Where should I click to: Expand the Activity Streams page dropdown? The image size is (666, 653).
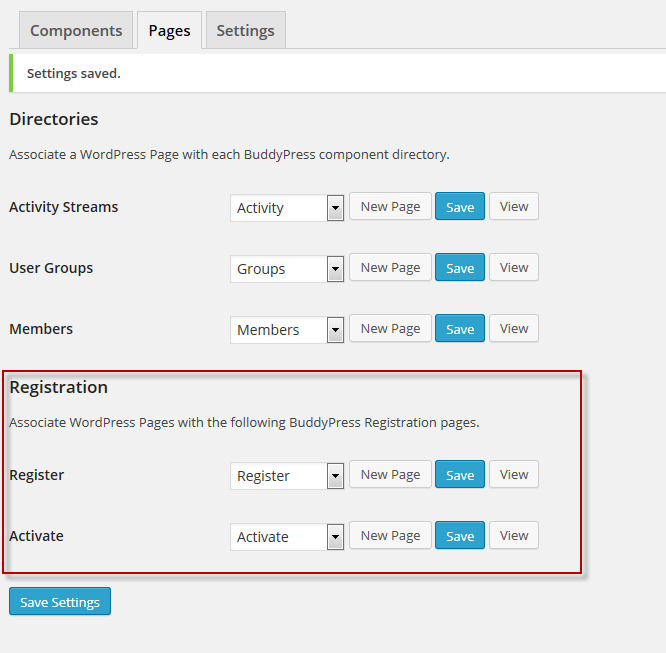point(287,208)
